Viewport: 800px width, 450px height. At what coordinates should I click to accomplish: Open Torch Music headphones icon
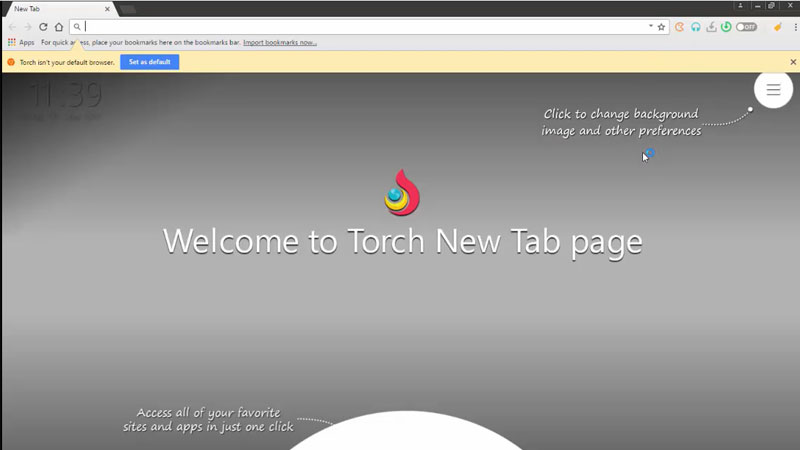pos(695,27)
